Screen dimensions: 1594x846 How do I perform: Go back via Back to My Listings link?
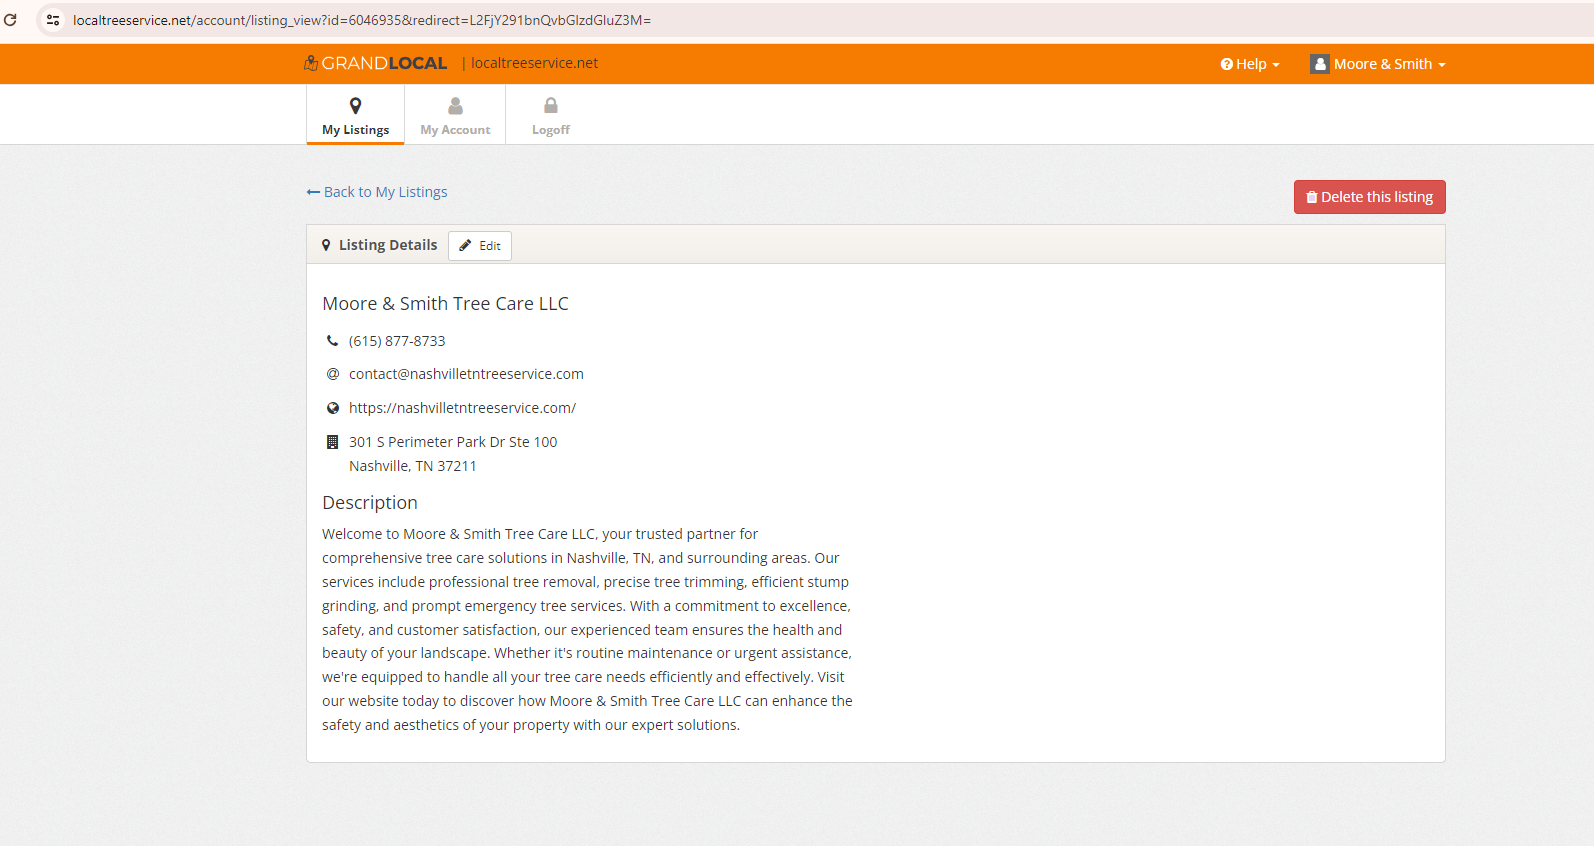coord(377,192)
